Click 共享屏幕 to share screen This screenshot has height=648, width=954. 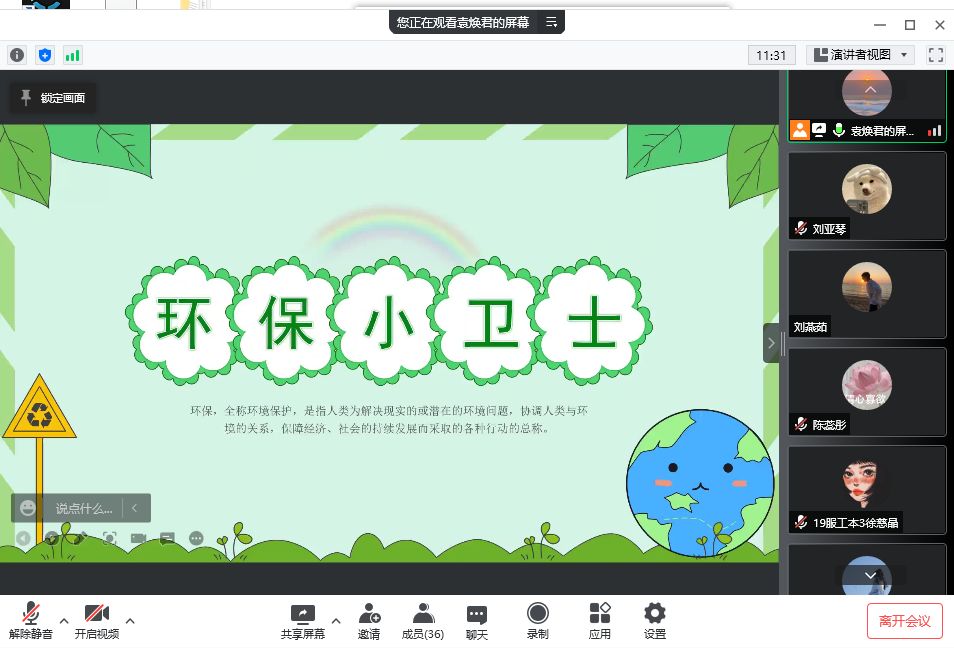pos(302,621)
